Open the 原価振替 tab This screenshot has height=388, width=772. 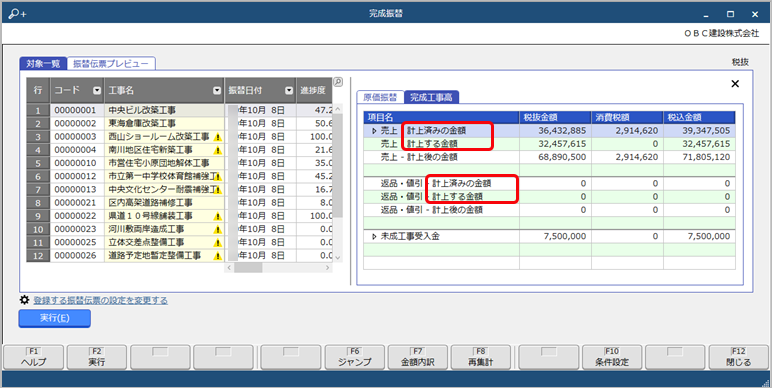click(380, 97)
